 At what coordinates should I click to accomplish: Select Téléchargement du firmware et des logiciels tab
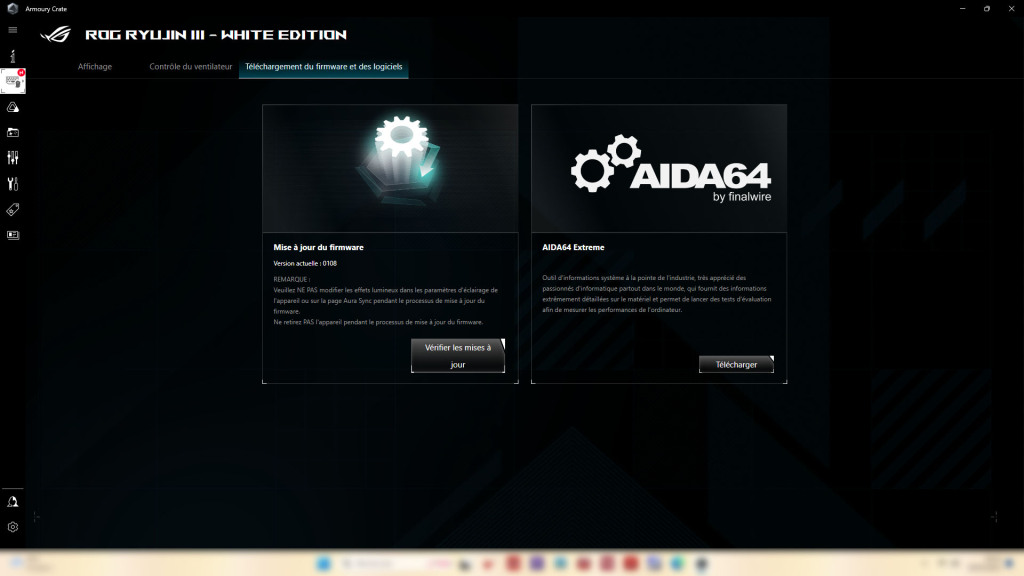pyautogui.click(x=324, y=67)
